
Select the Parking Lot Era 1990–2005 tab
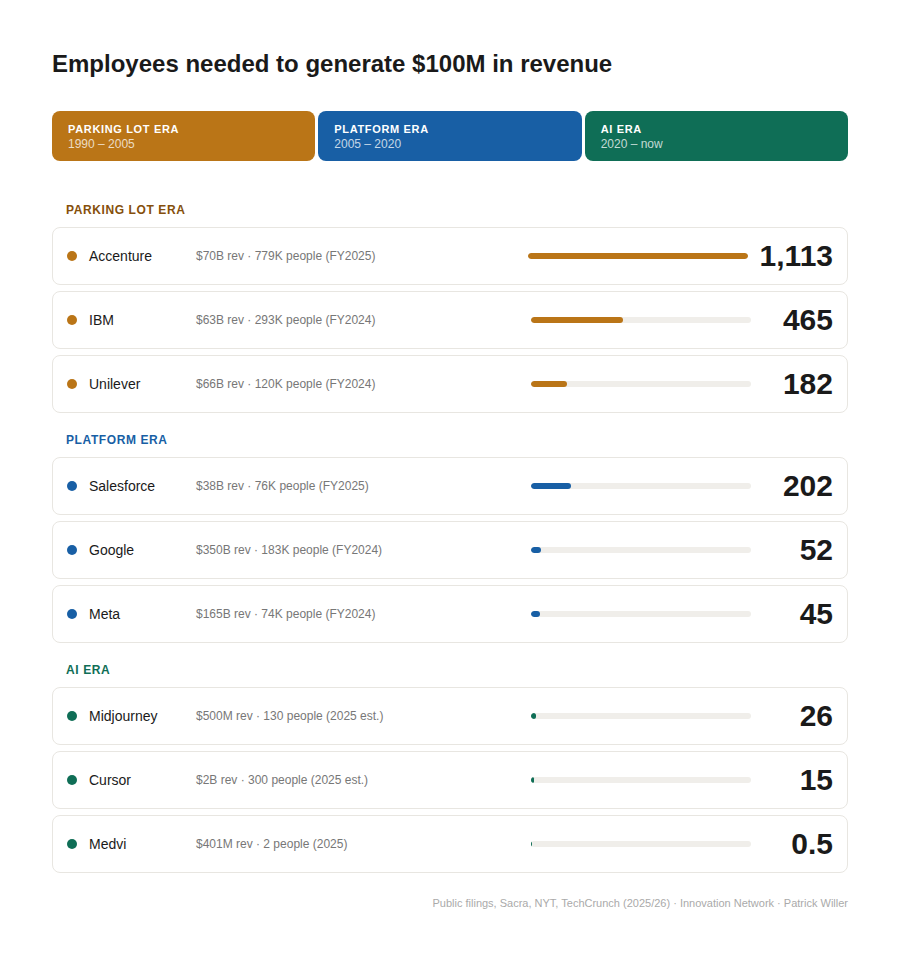click(x=183, y=136)
